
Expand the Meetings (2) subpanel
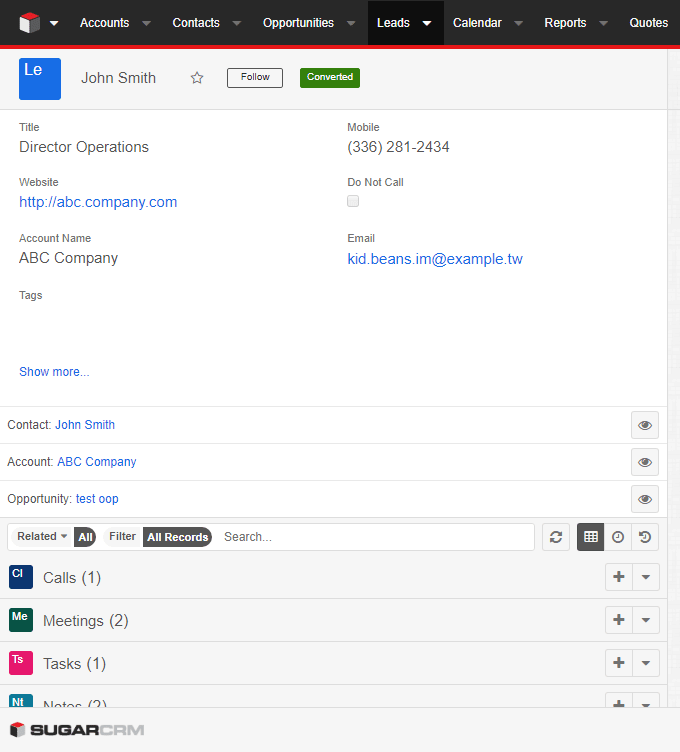click(x=86, y=621)
